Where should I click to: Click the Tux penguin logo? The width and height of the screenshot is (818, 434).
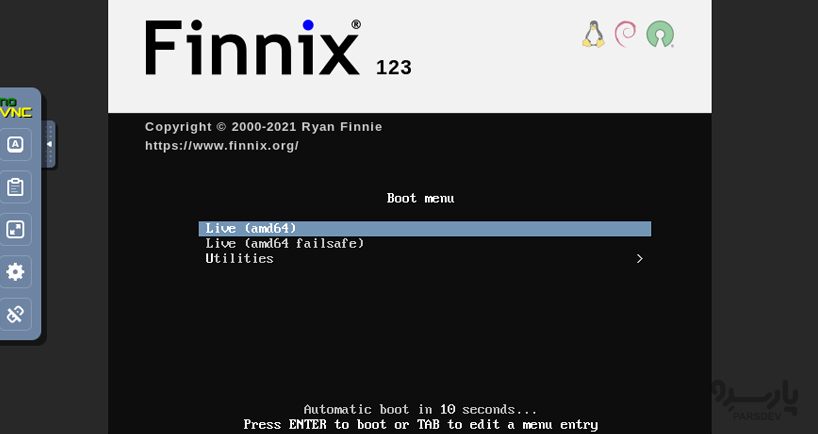tap(593, 34)
